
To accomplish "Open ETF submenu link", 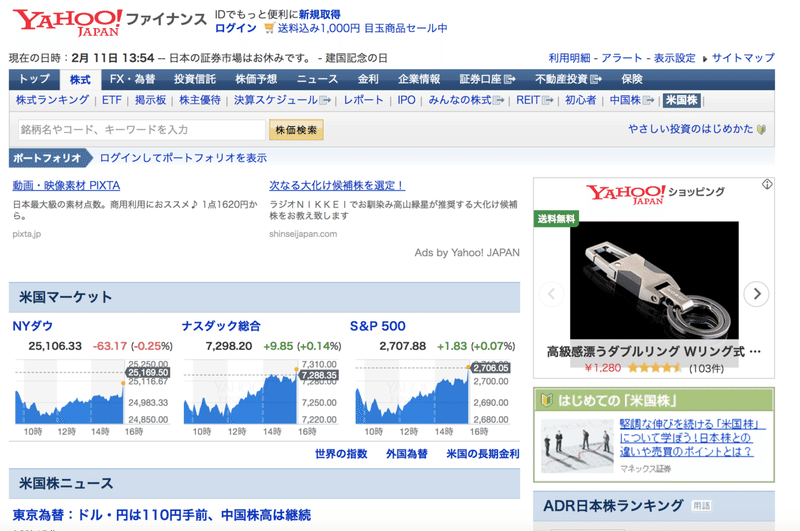I will click(112, 100).
